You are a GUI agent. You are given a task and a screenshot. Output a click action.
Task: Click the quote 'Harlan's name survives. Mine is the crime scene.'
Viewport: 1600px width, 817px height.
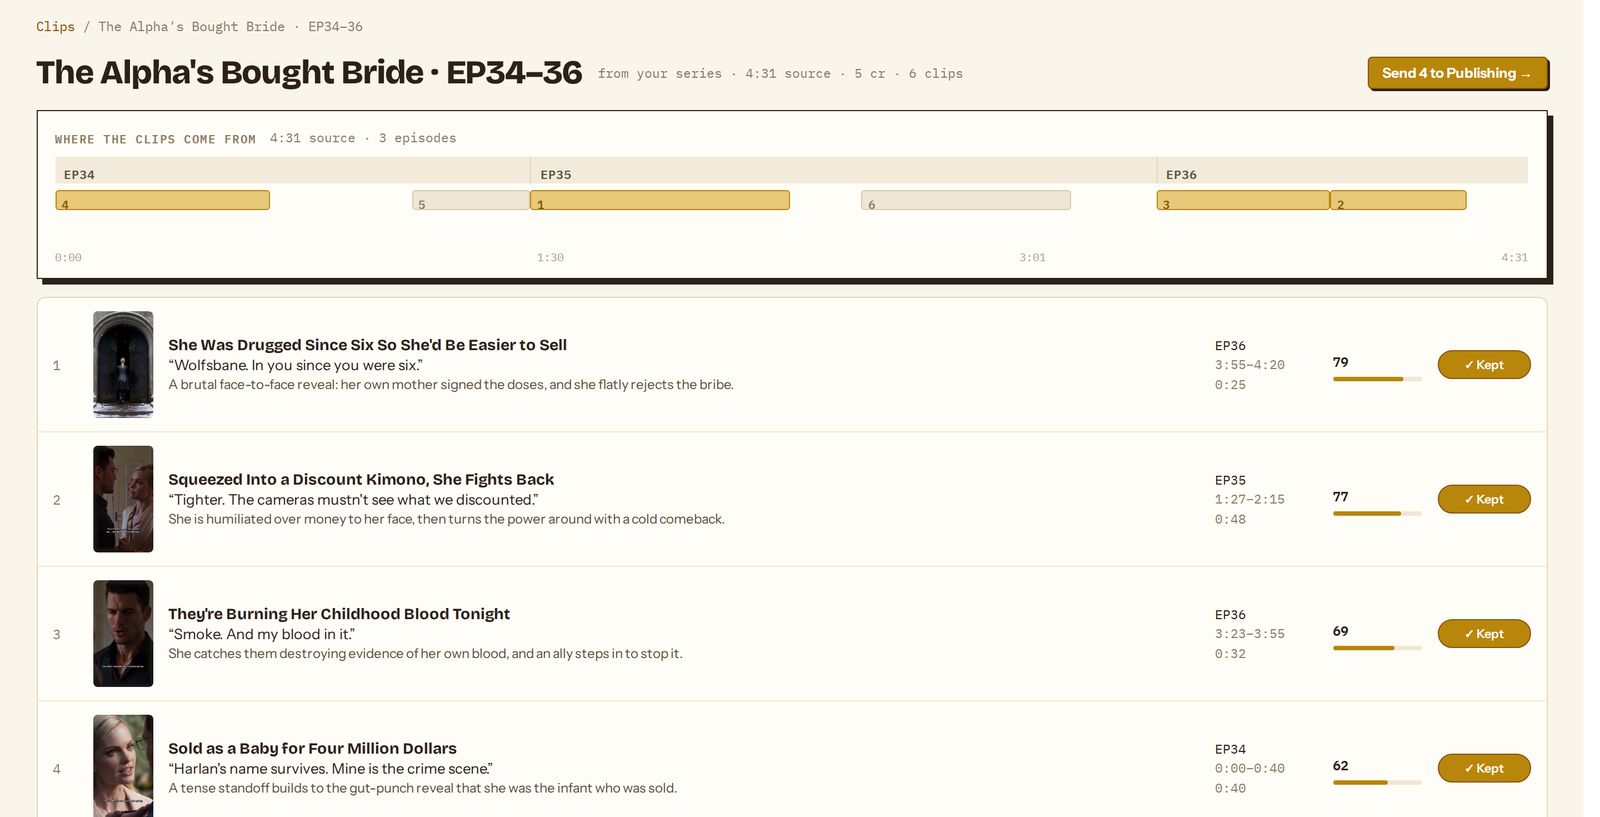[x=330, y=769]
